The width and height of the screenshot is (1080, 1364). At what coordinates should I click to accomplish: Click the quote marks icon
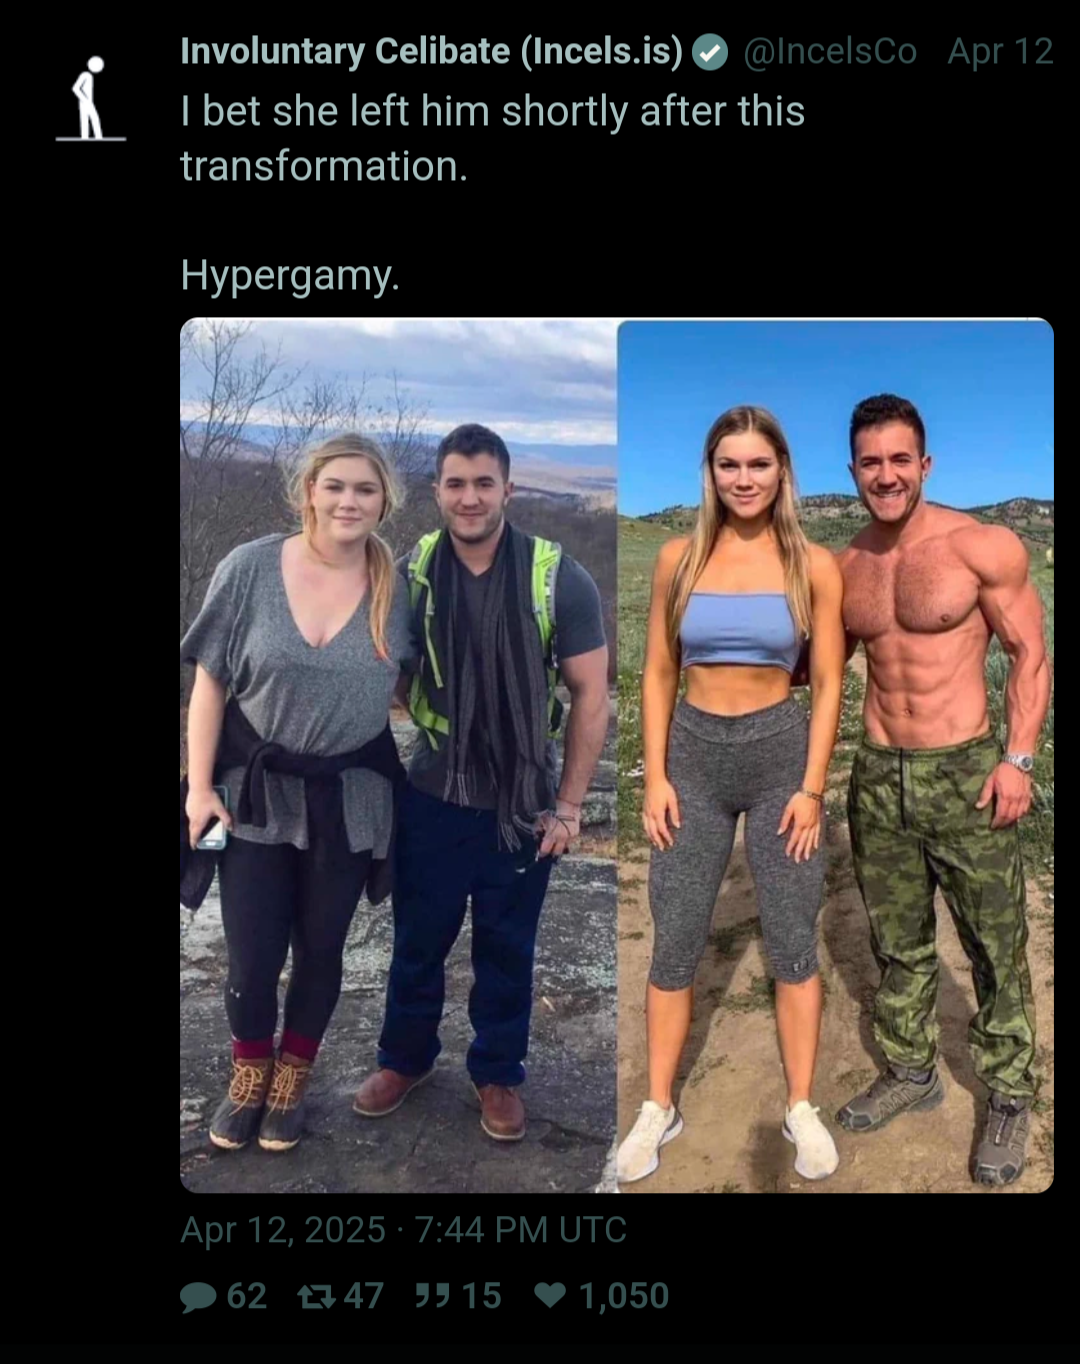pyautogui.click(x=432, y=1296)
